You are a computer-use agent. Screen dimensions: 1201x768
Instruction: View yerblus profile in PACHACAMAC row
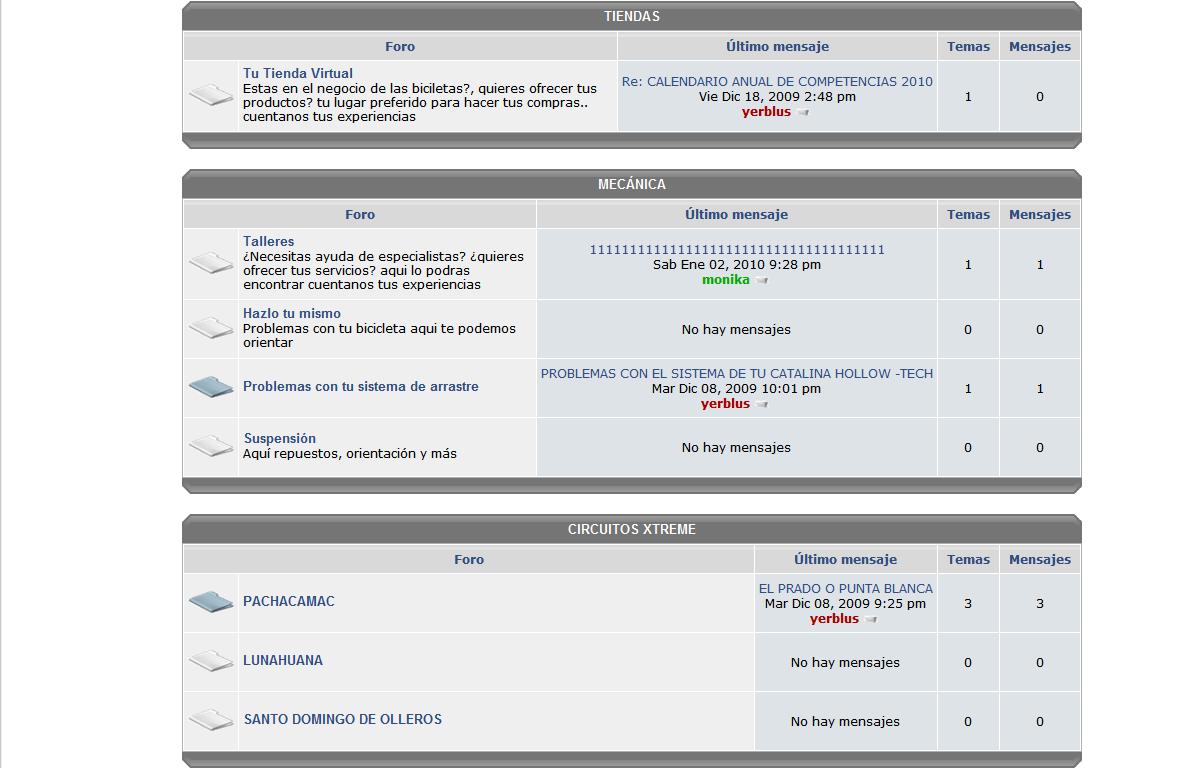834,619
